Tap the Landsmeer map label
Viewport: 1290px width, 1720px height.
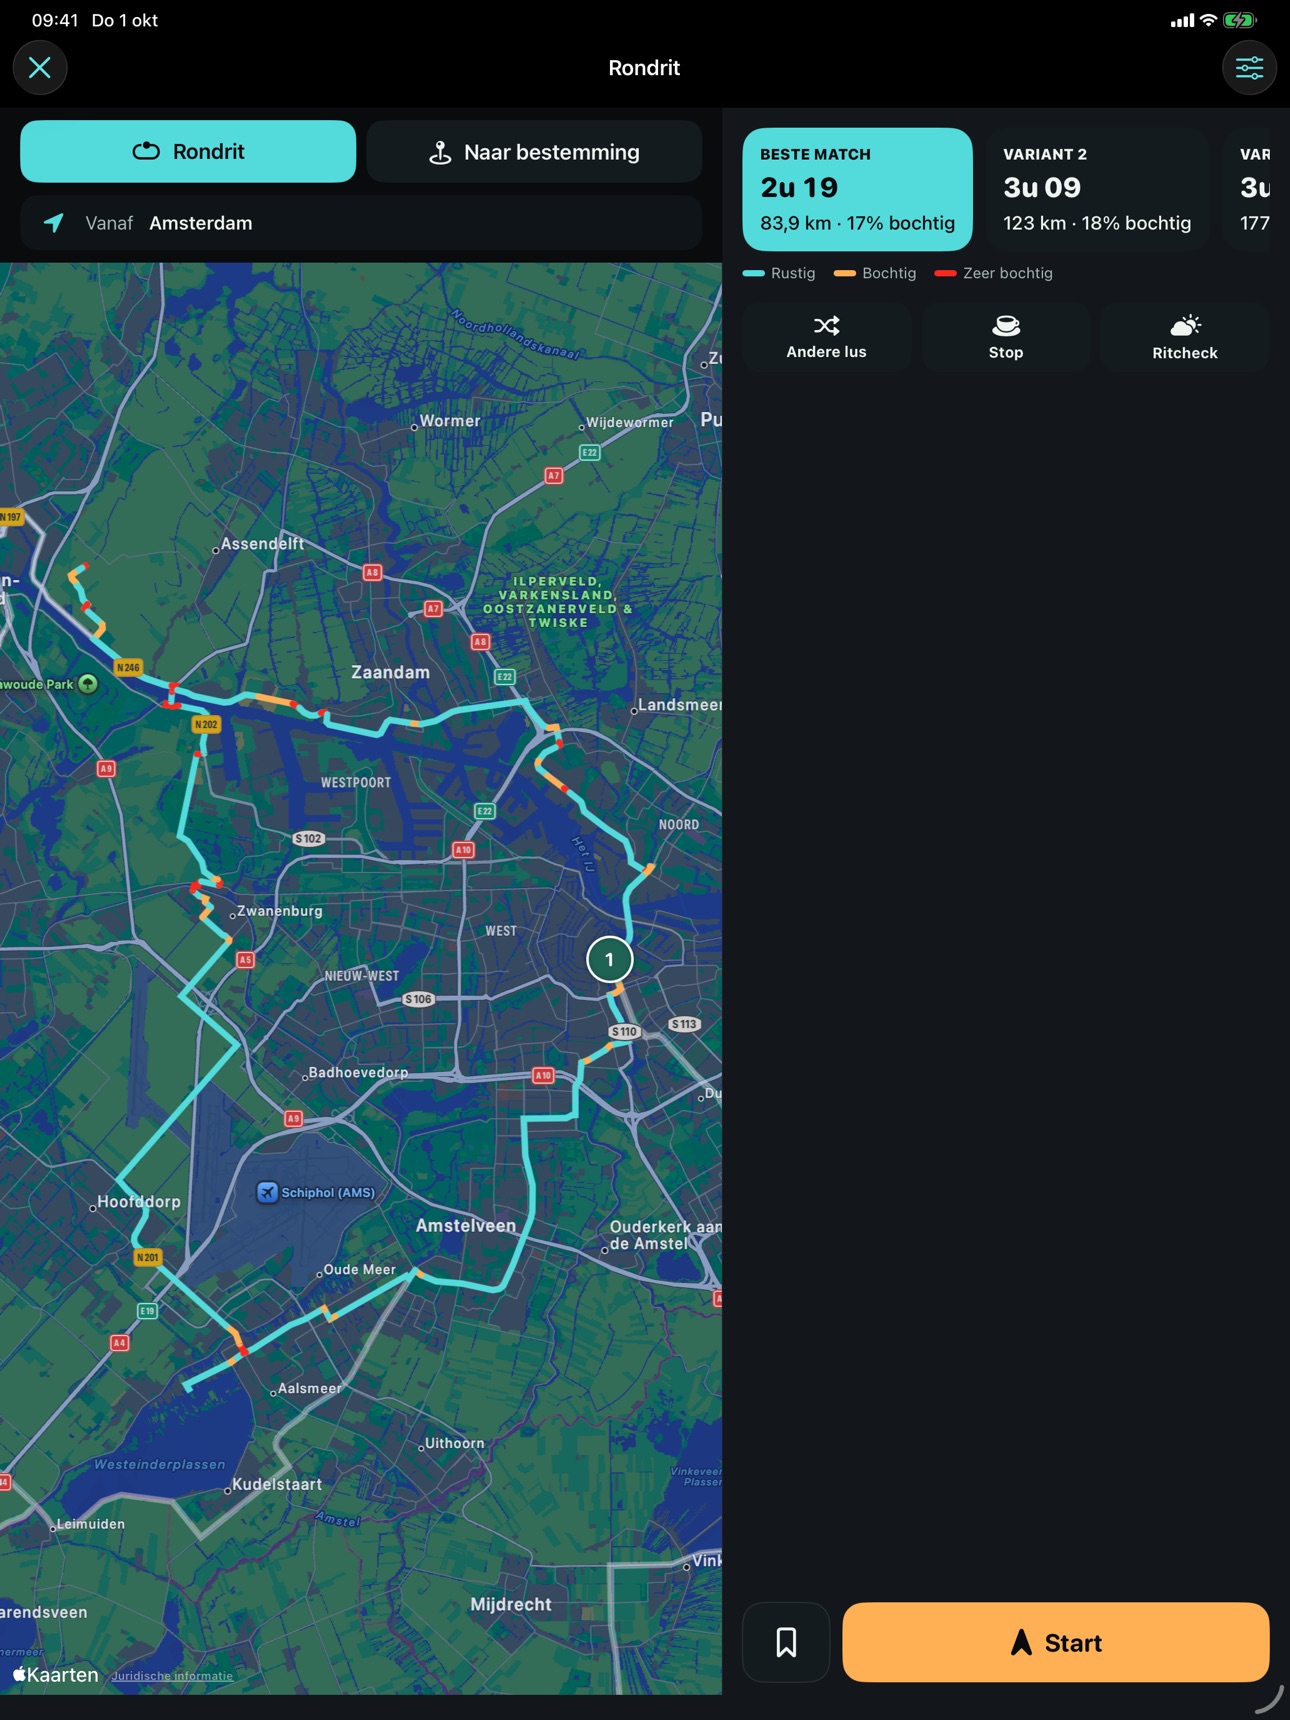point(679,705)
